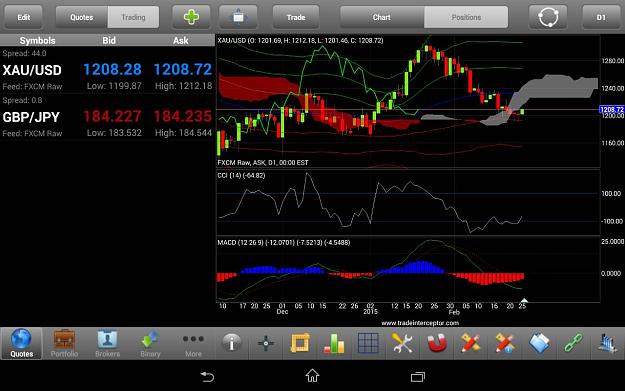Tap the XAU/USD chart title text
Image resolution: width=625 pixels, height=391 pixels.
coord(300,40)
